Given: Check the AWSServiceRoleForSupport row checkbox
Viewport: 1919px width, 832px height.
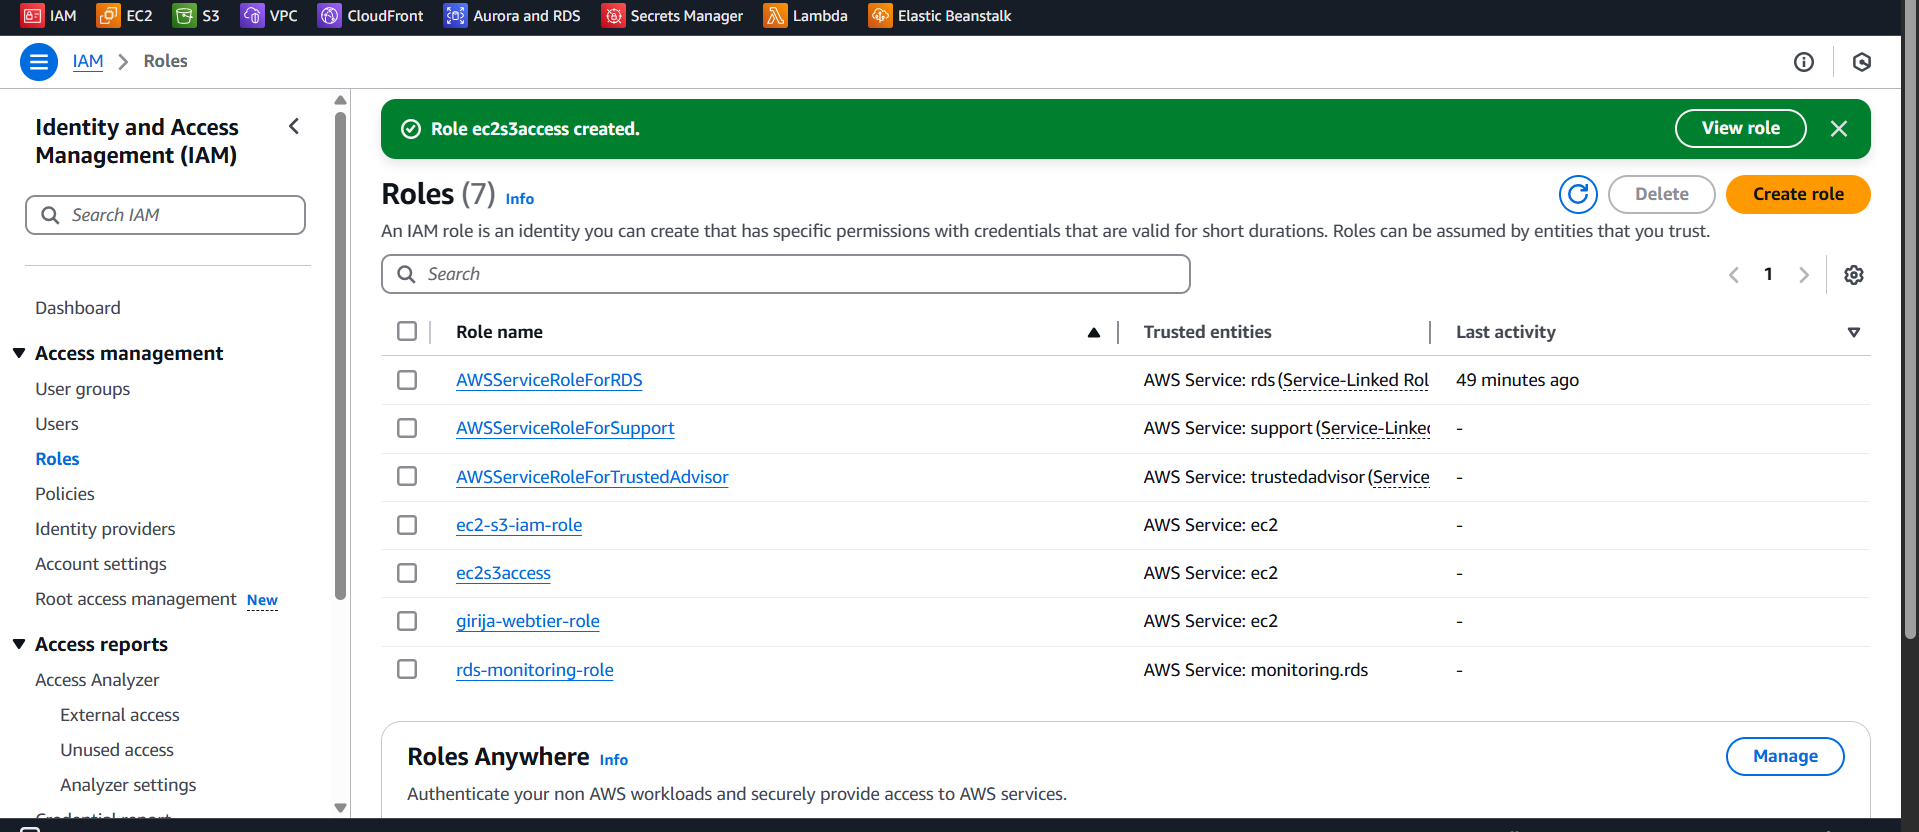Looking at the screenshot, I should [x=407, y=428].
